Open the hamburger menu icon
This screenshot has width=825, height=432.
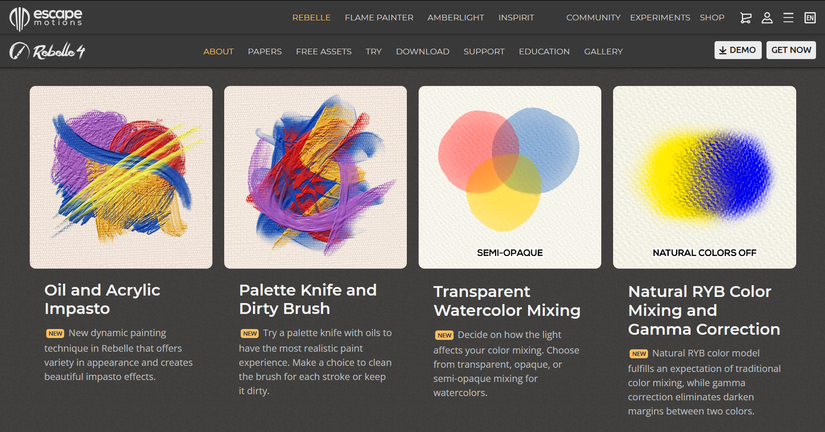pyautogui.click(x=788, y=18)
